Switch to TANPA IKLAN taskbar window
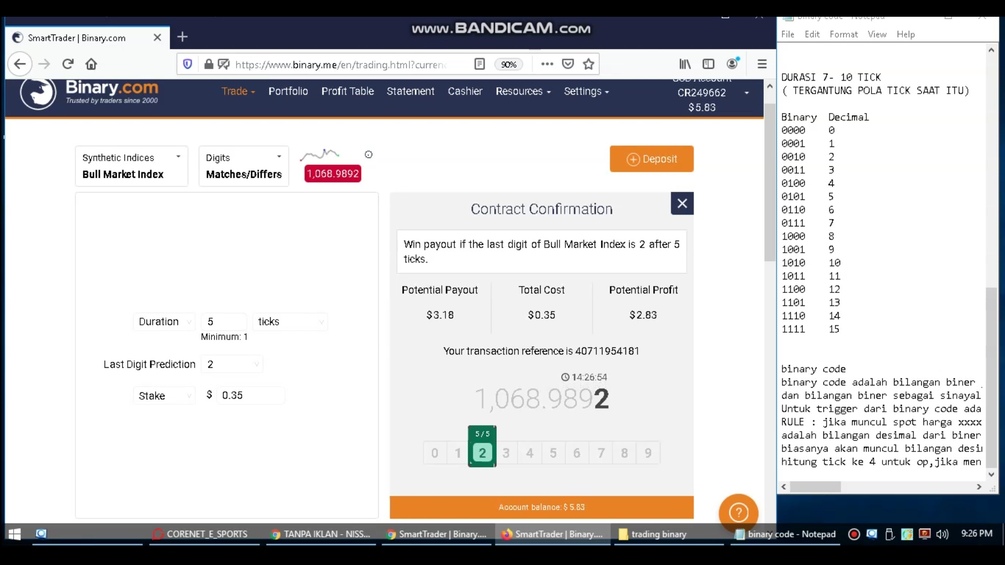This screenshot has height=565, width=1005. coord(320,534)
